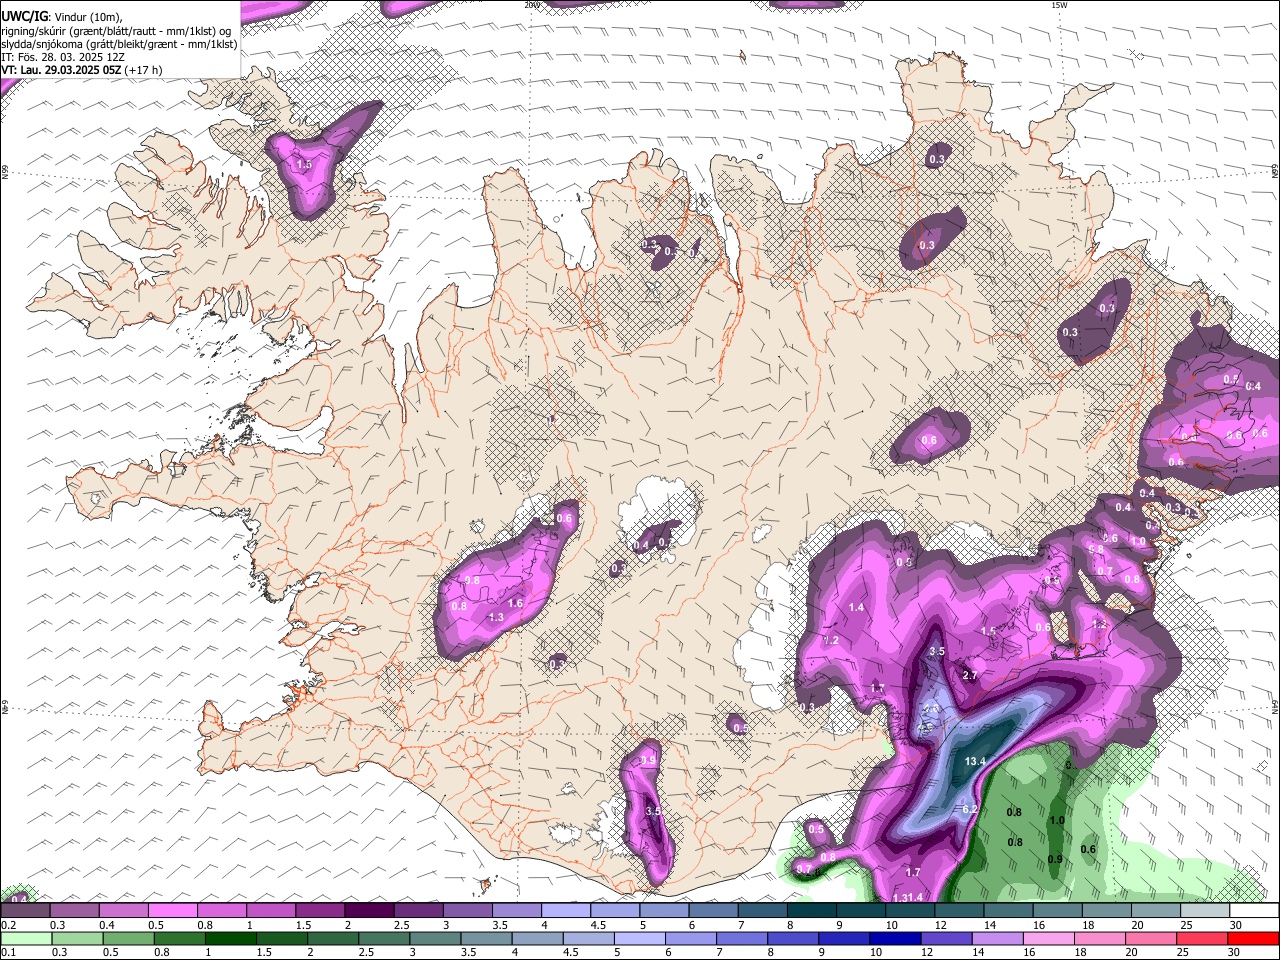Pick the pink green-row swatch between 18 and 20
1280x960 pixels.
coord(1100,938)
